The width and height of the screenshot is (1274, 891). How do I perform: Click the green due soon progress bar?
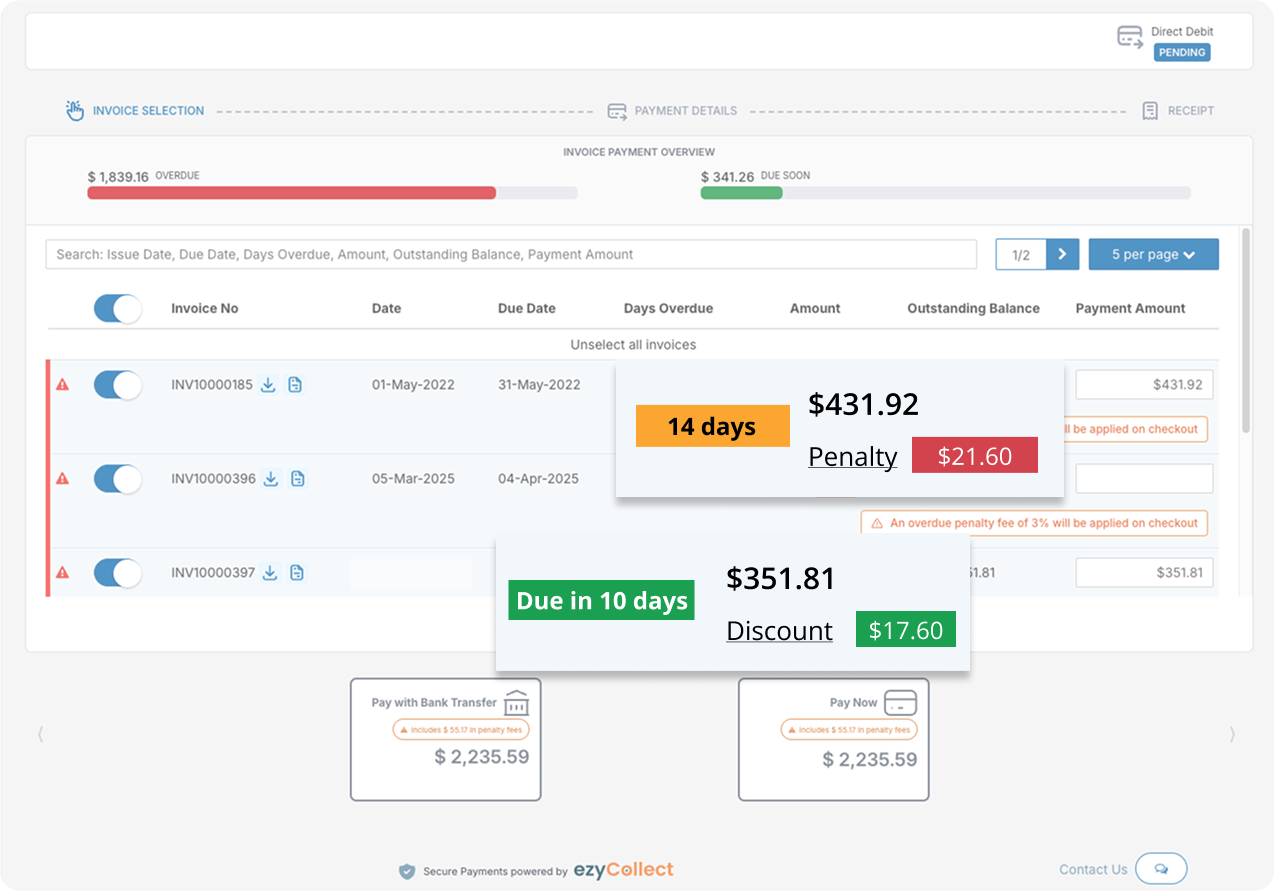[x=741, y=193]
